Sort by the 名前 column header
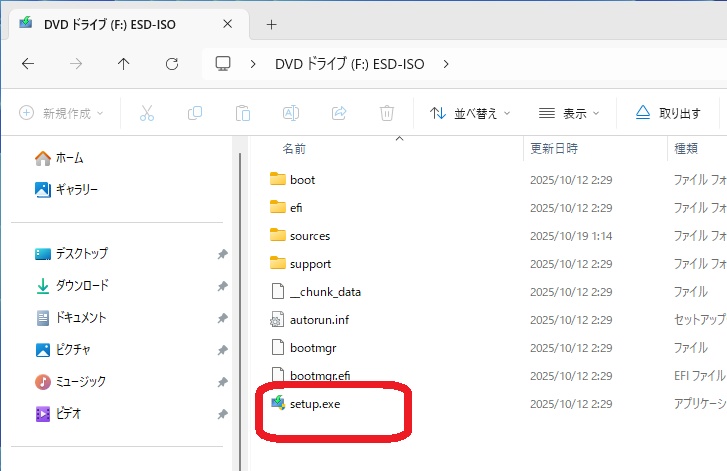Image resolution: width=727 pixels, height=471 pixels. (x=294, y=149)
